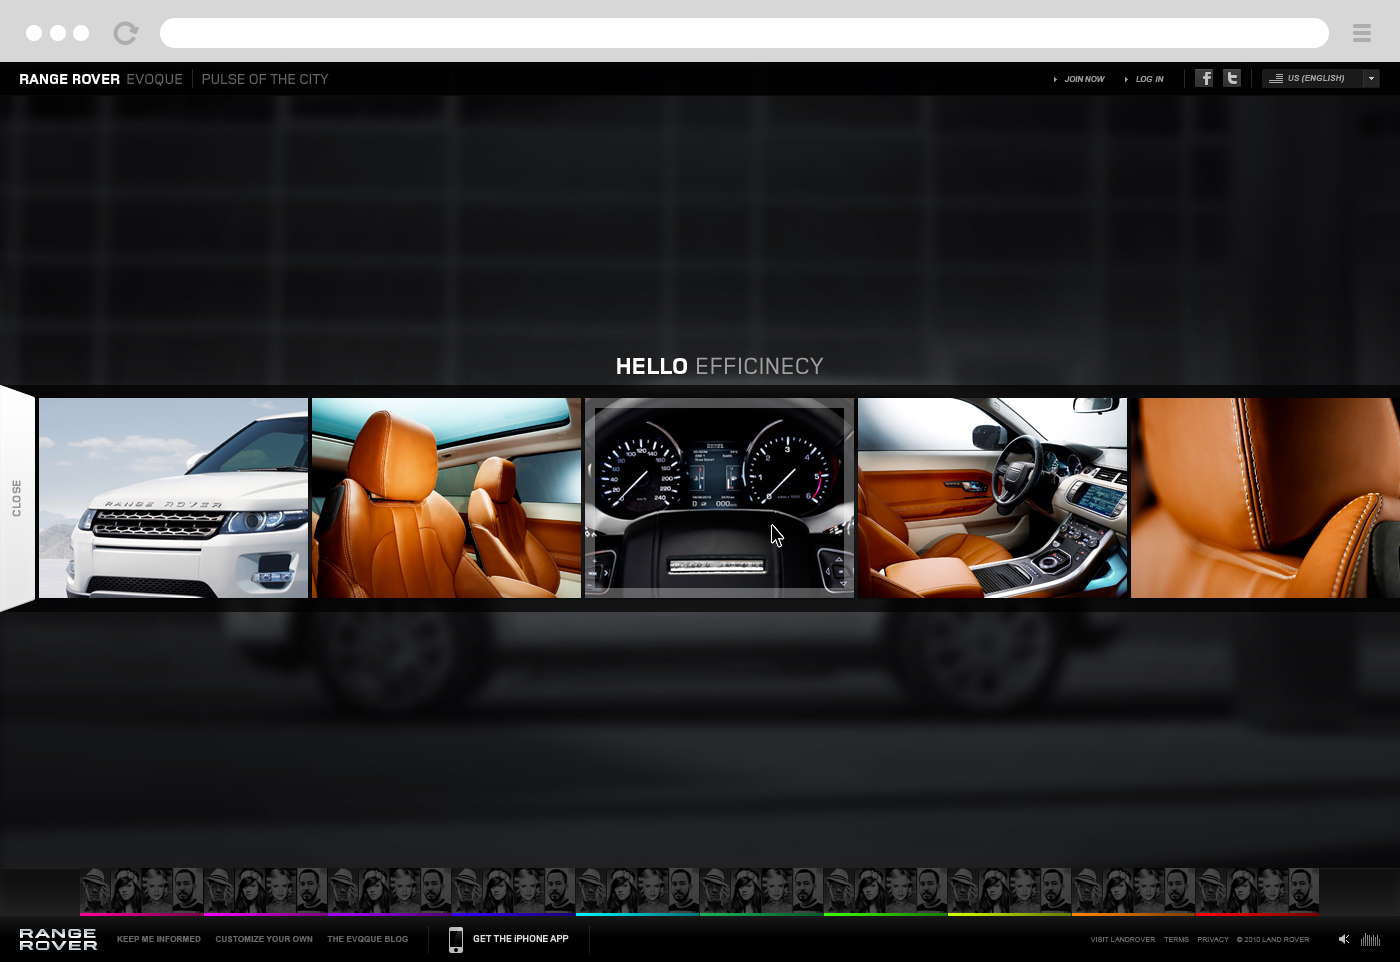Image resolution: width=1400 pixels, height=962 pixels.
Task: Click the iPhone device icon
Action: tap(456, 939)
